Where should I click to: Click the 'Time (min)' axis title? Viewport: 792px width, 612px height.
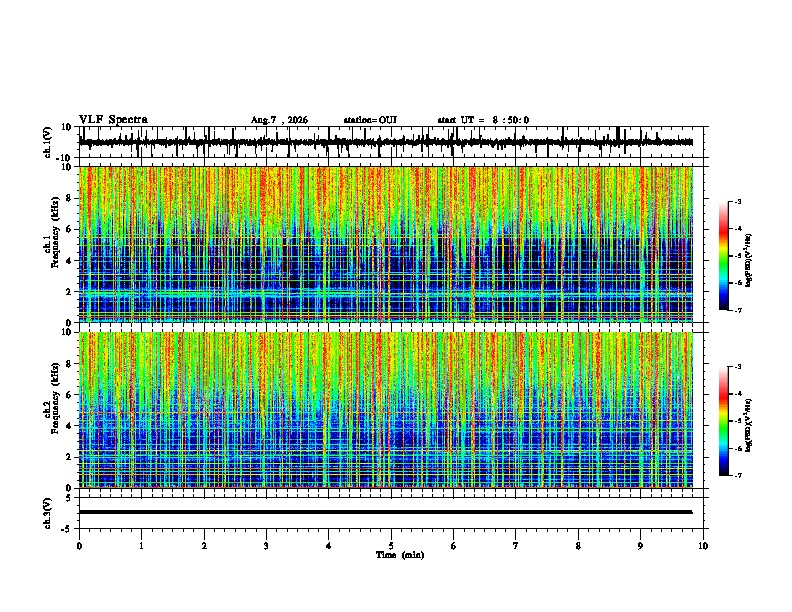[x=400, y=555]
